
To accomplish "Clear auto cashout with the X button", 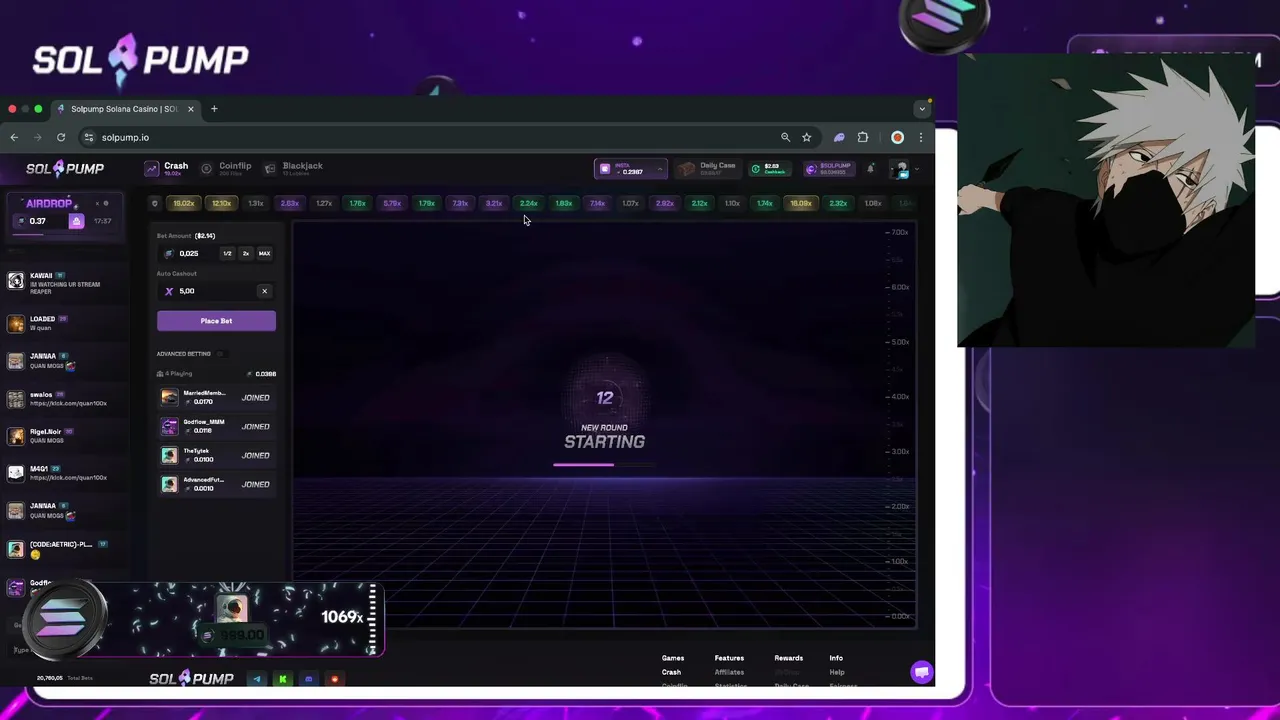I will click(x=264, y=291).
